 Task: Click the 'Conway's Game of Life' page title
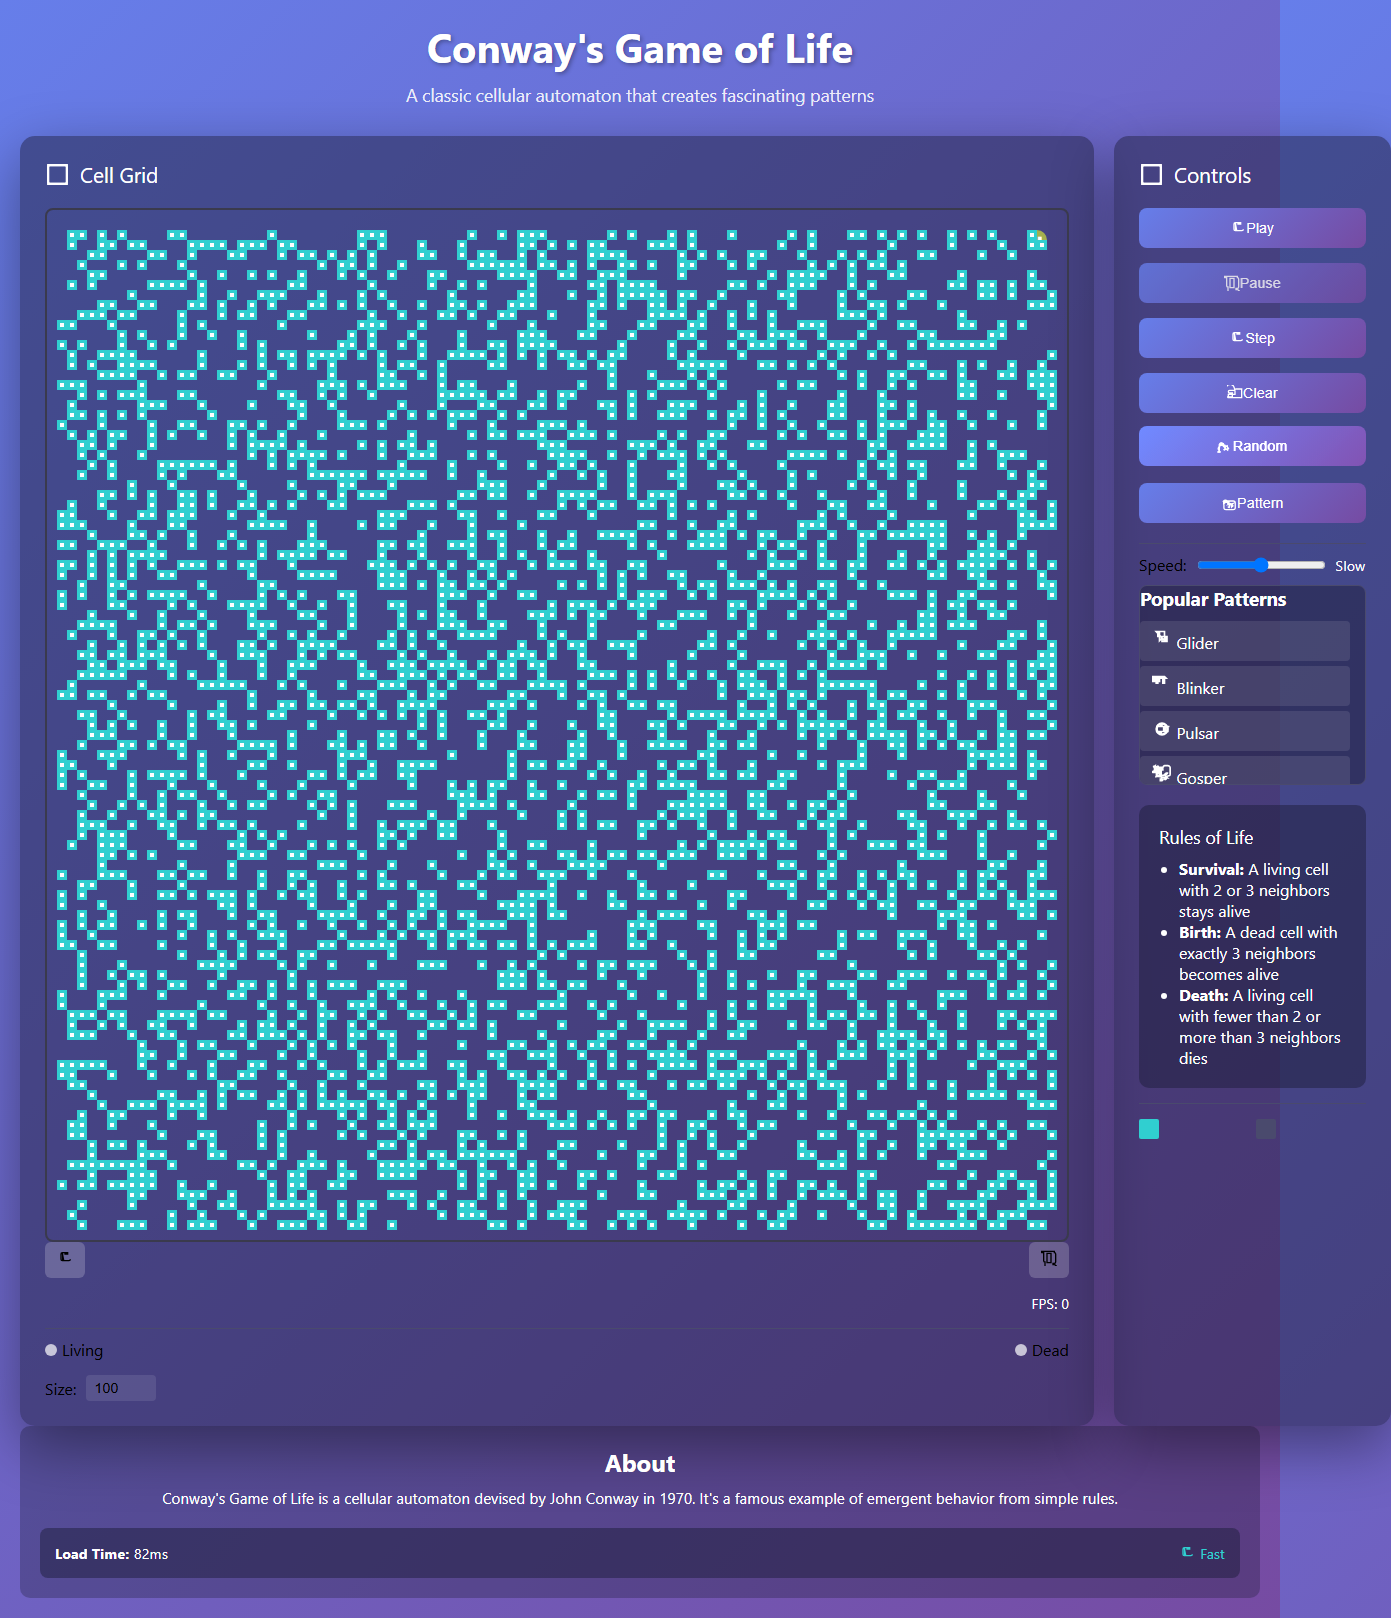tap(640, 49)
